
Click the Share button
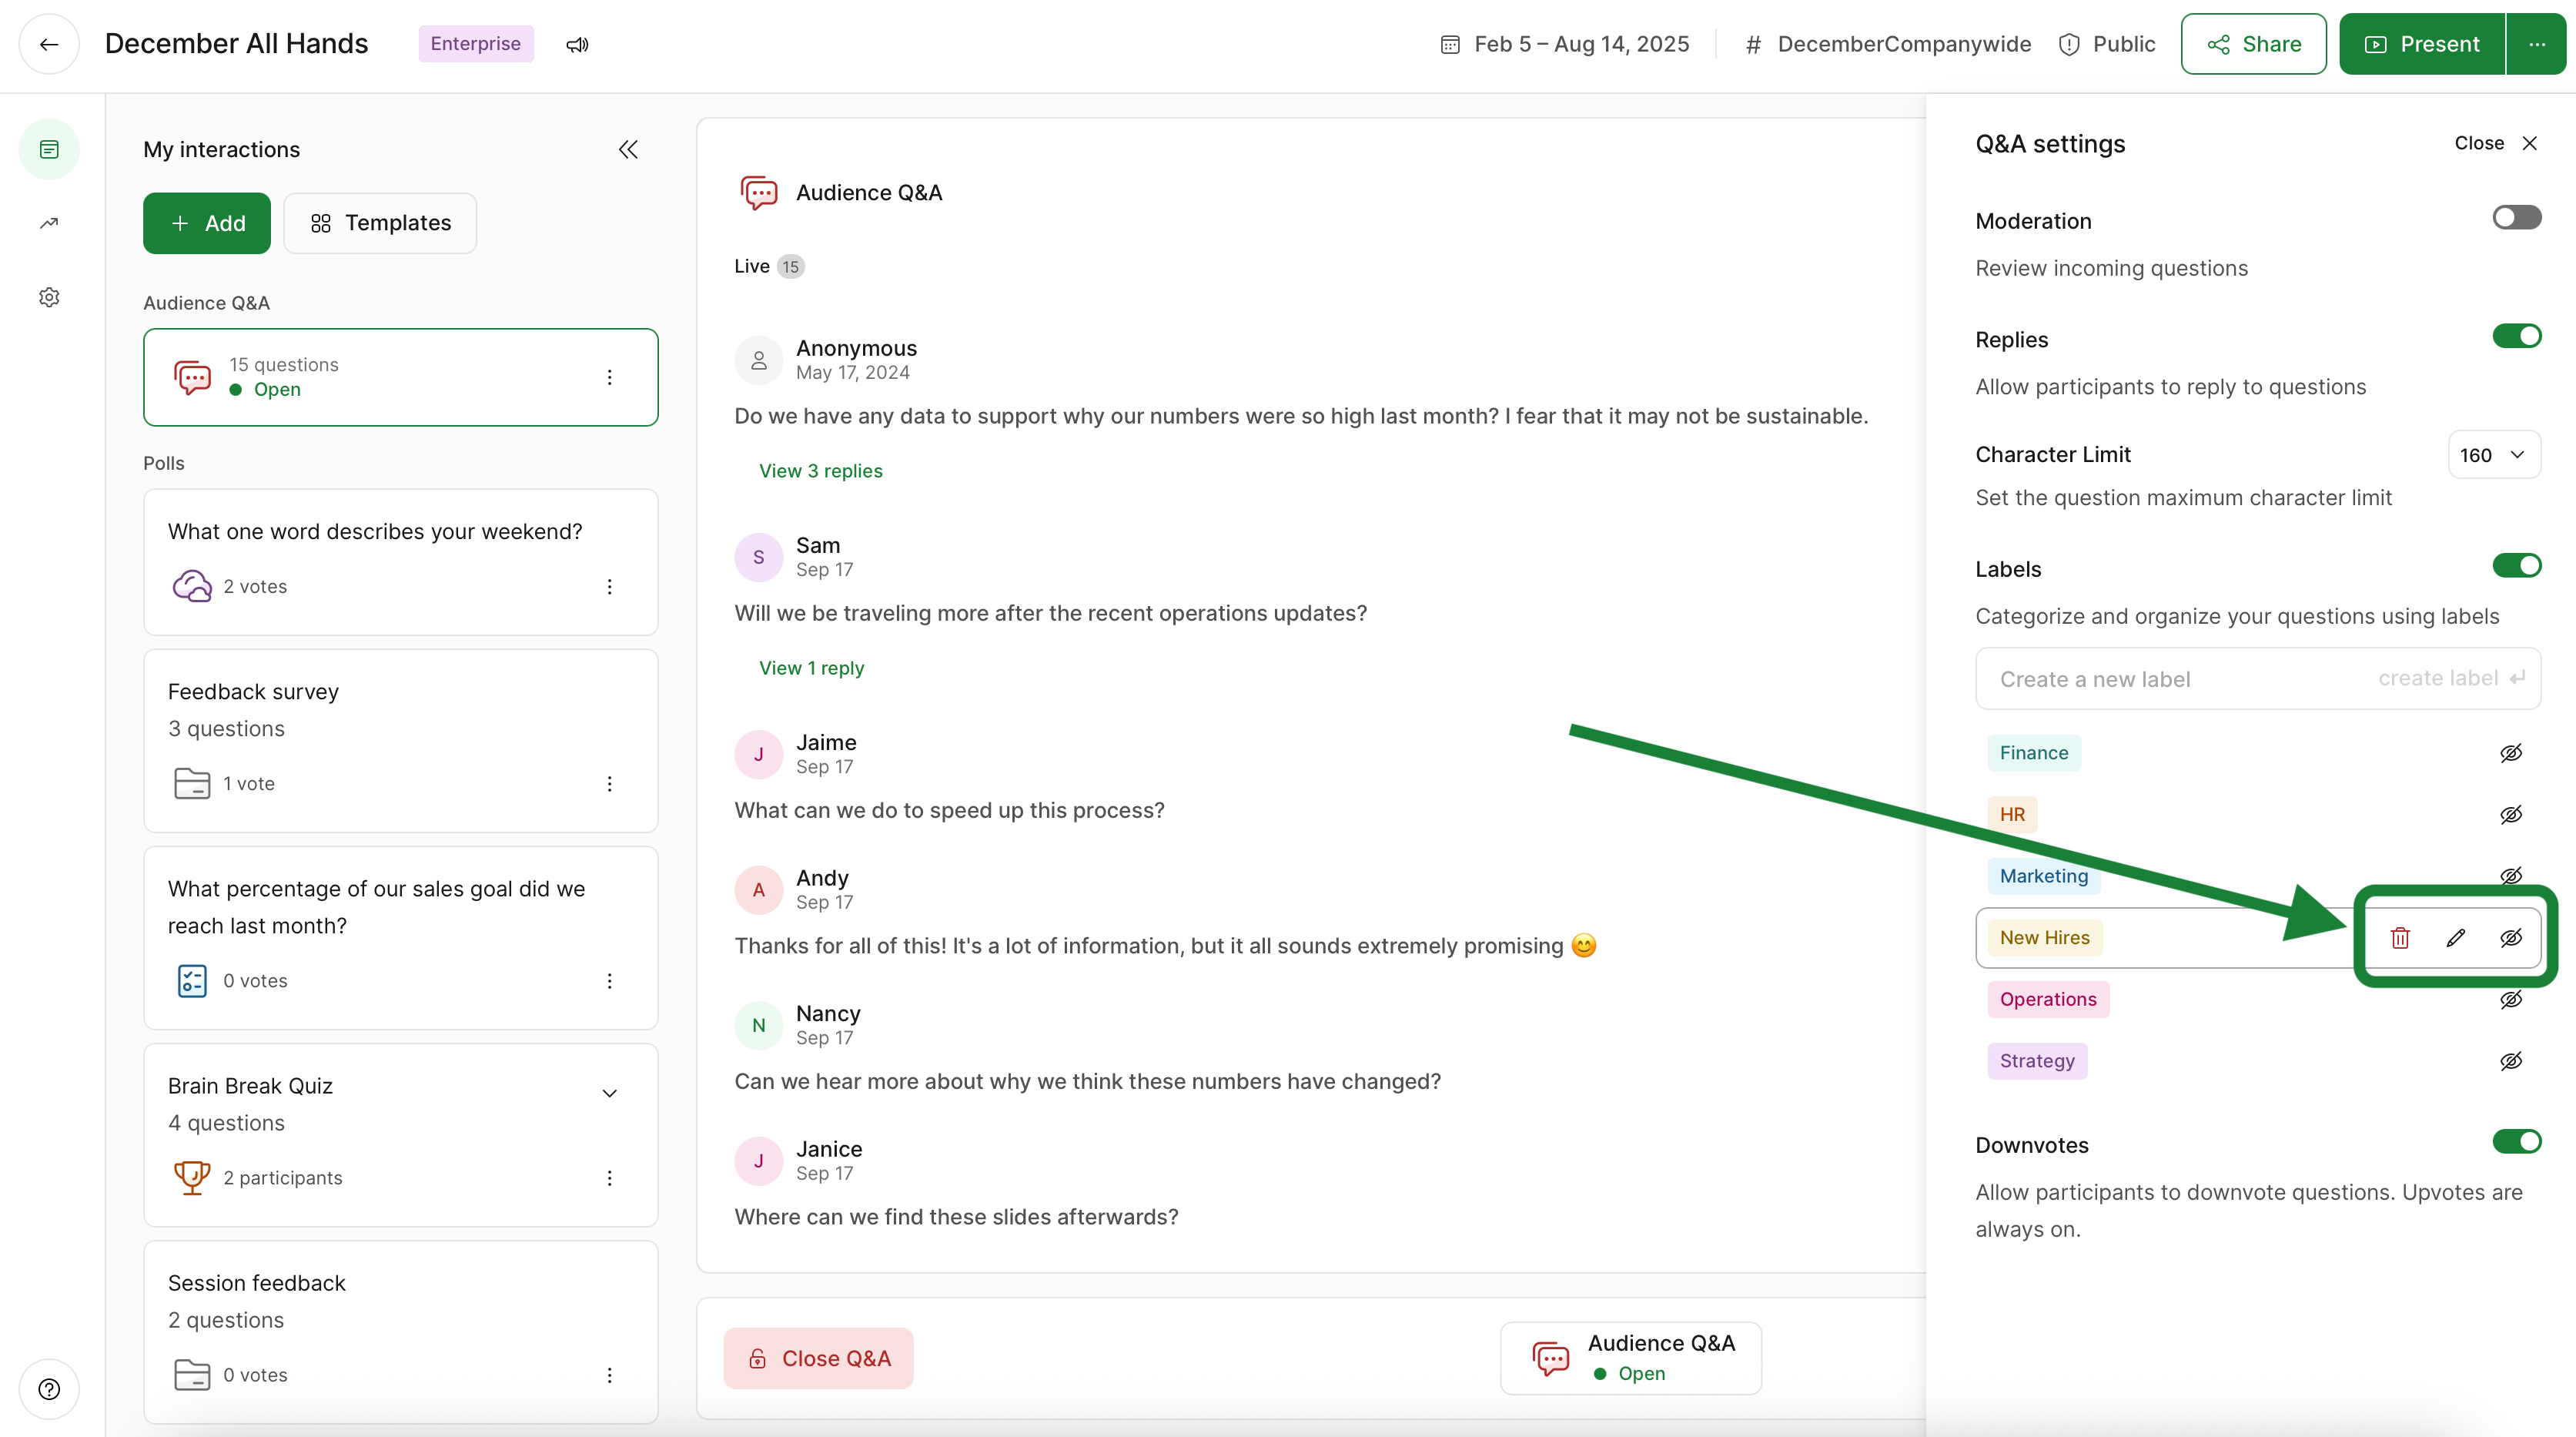tap(2253, 44)
